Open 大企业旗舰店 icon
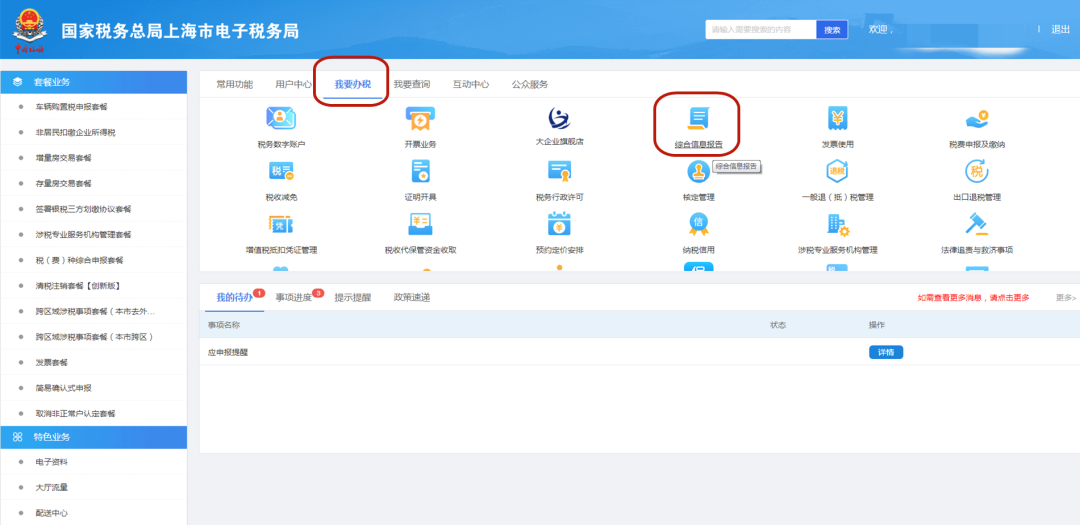Screen dimensions: 1080x525 559,119
